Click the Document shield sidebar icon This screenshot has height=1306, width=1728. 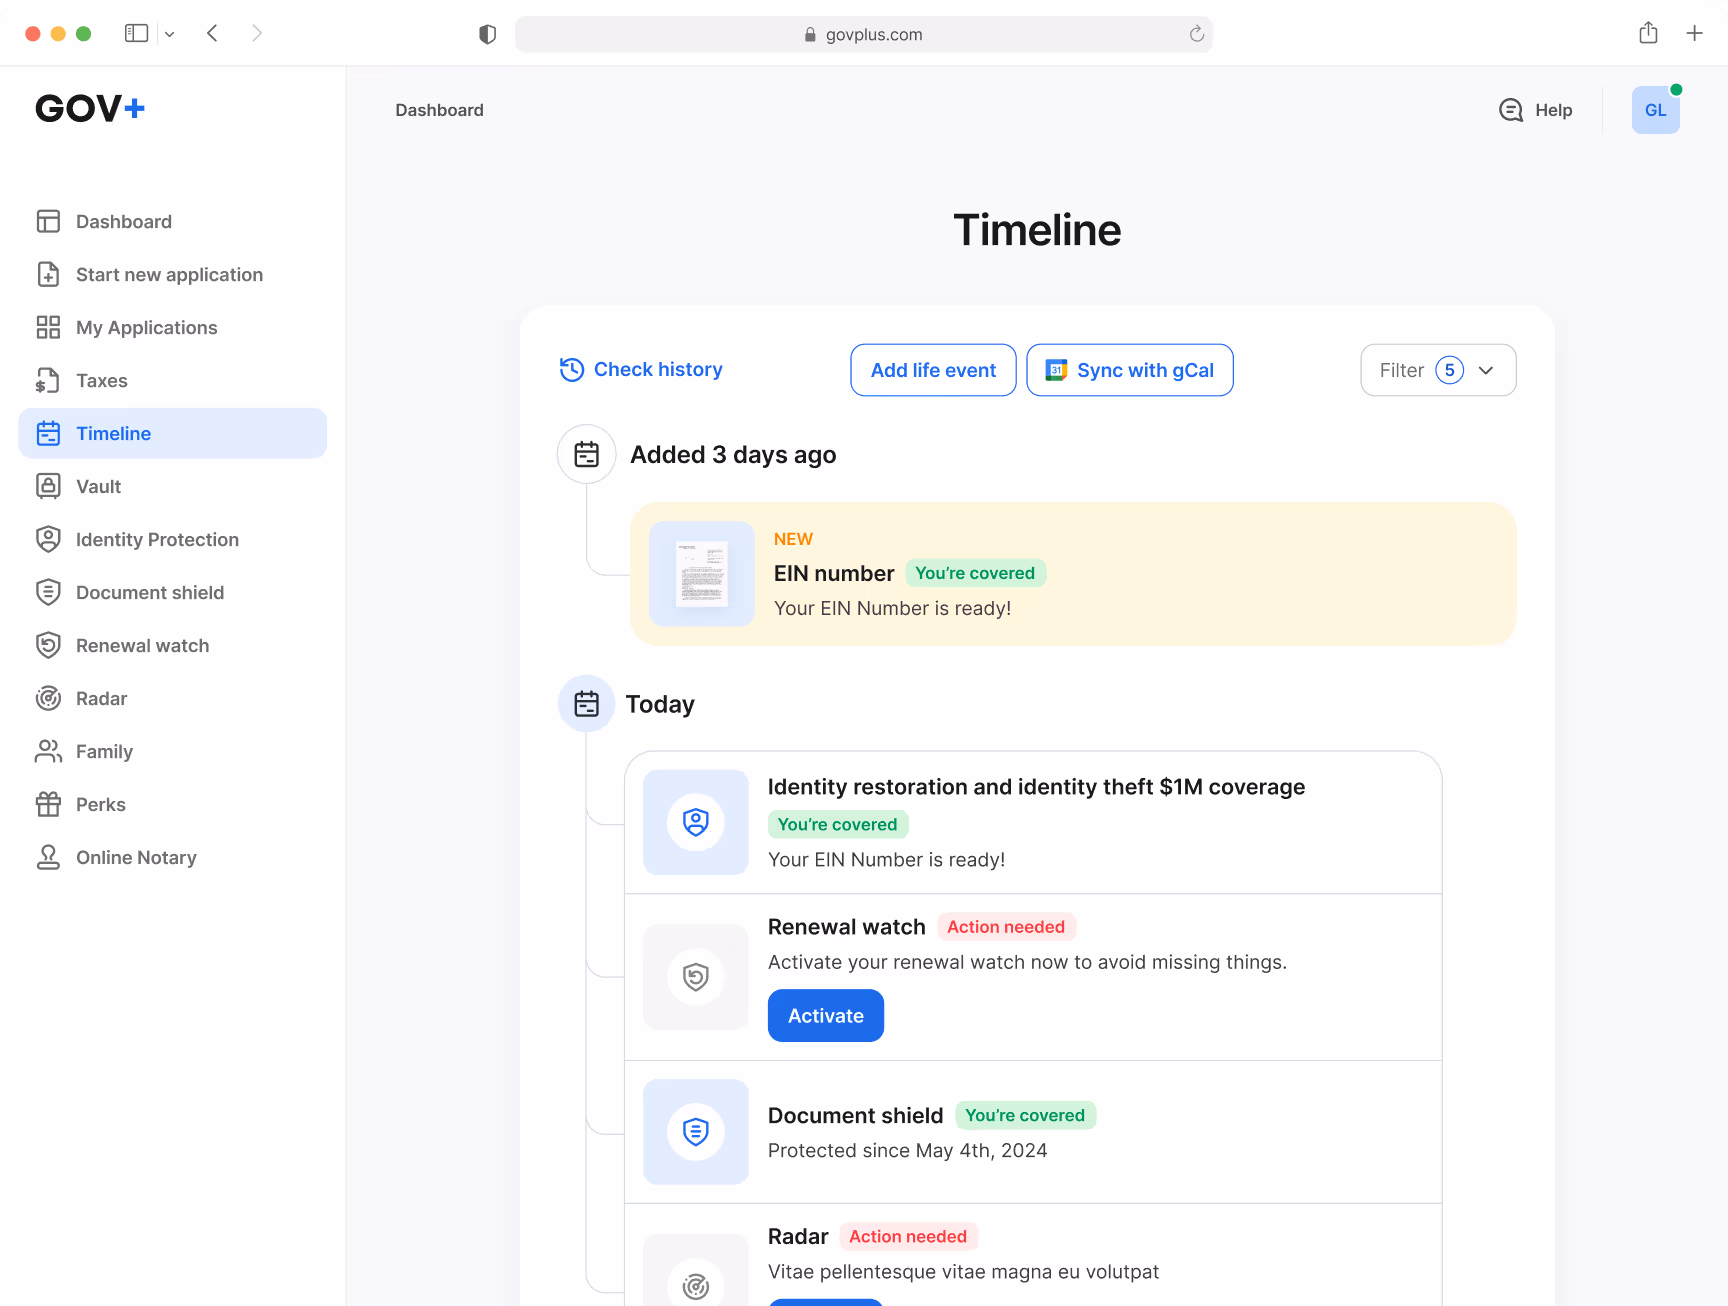(x=48, y=592)
